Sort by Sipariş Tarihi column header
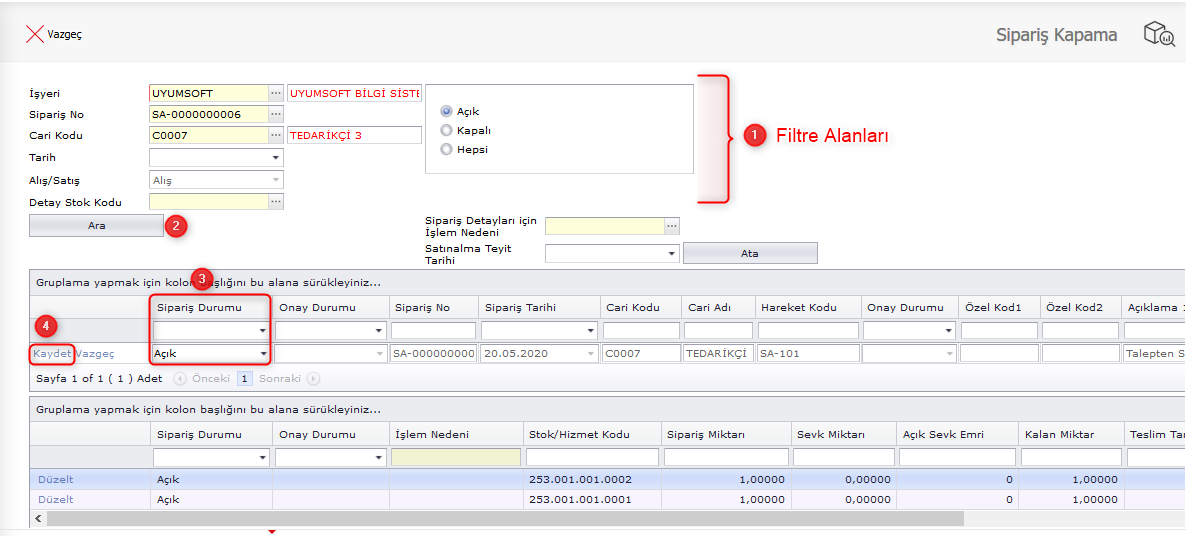1186x536 pixels. pyautogui.click(x=520, y=307)
